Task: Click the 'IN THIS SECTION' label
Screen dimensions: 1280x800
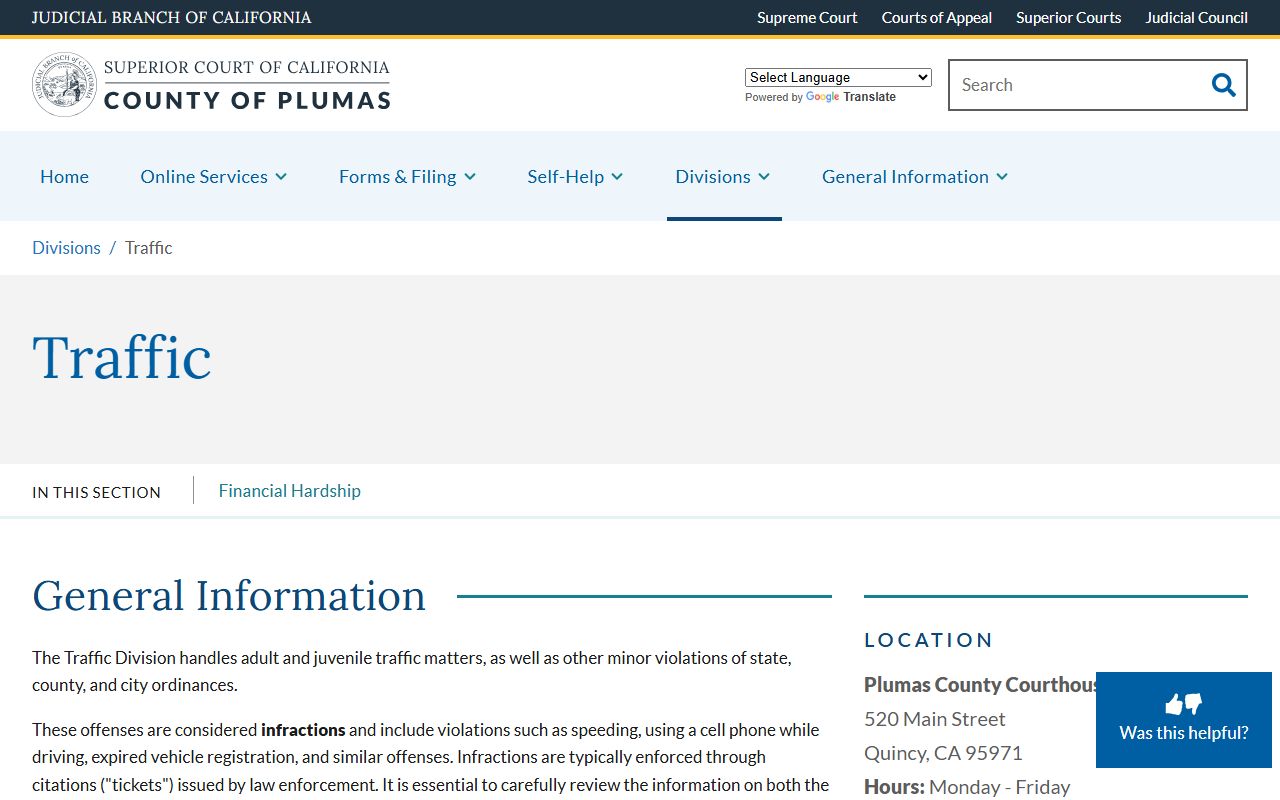Action: click(96, 492)
